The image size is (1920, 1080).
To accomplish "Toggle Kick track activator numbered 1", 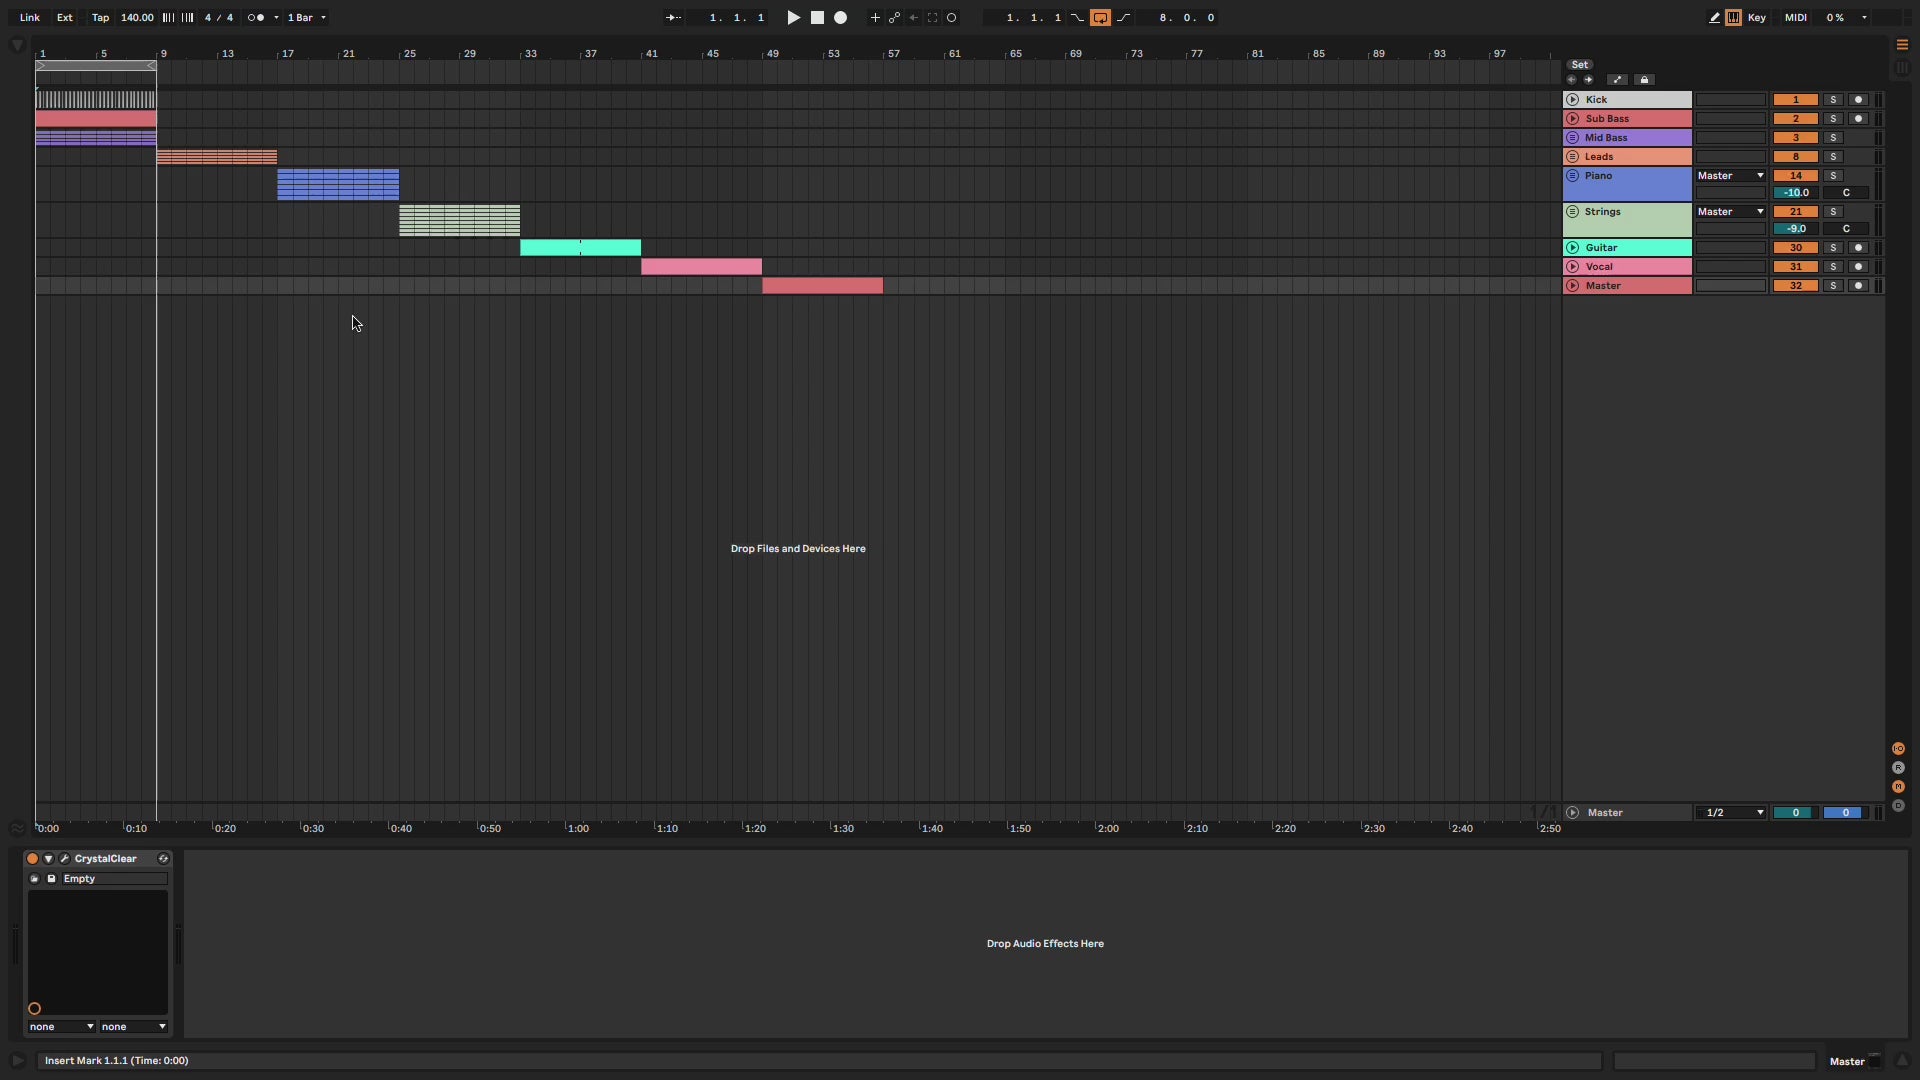I will (x=1795, y=100).
